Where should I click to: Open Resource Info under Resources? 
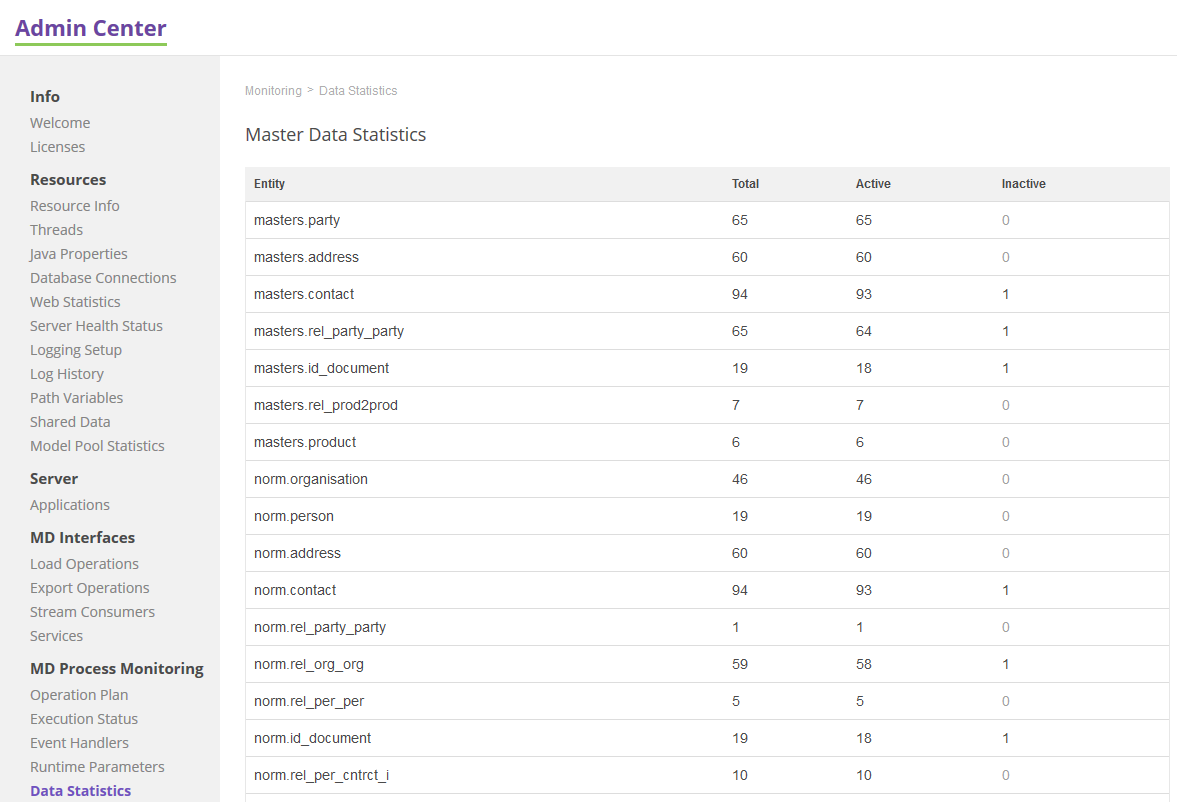point(74,205)
